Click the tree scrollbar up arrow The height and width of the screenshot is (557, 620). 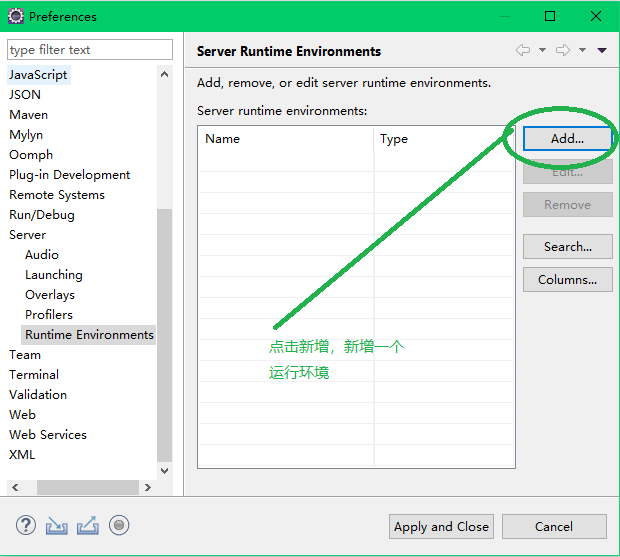[164, 74]
